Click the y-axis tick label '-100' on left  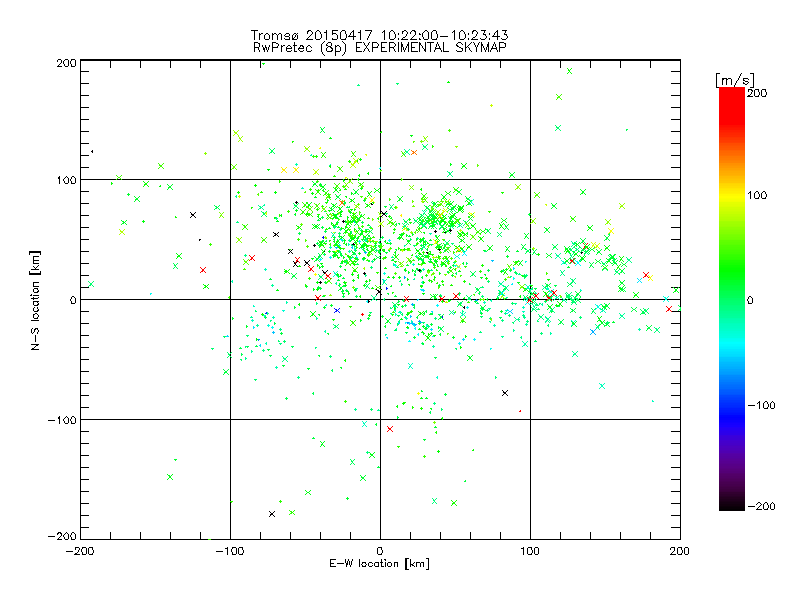pos(62,420)
